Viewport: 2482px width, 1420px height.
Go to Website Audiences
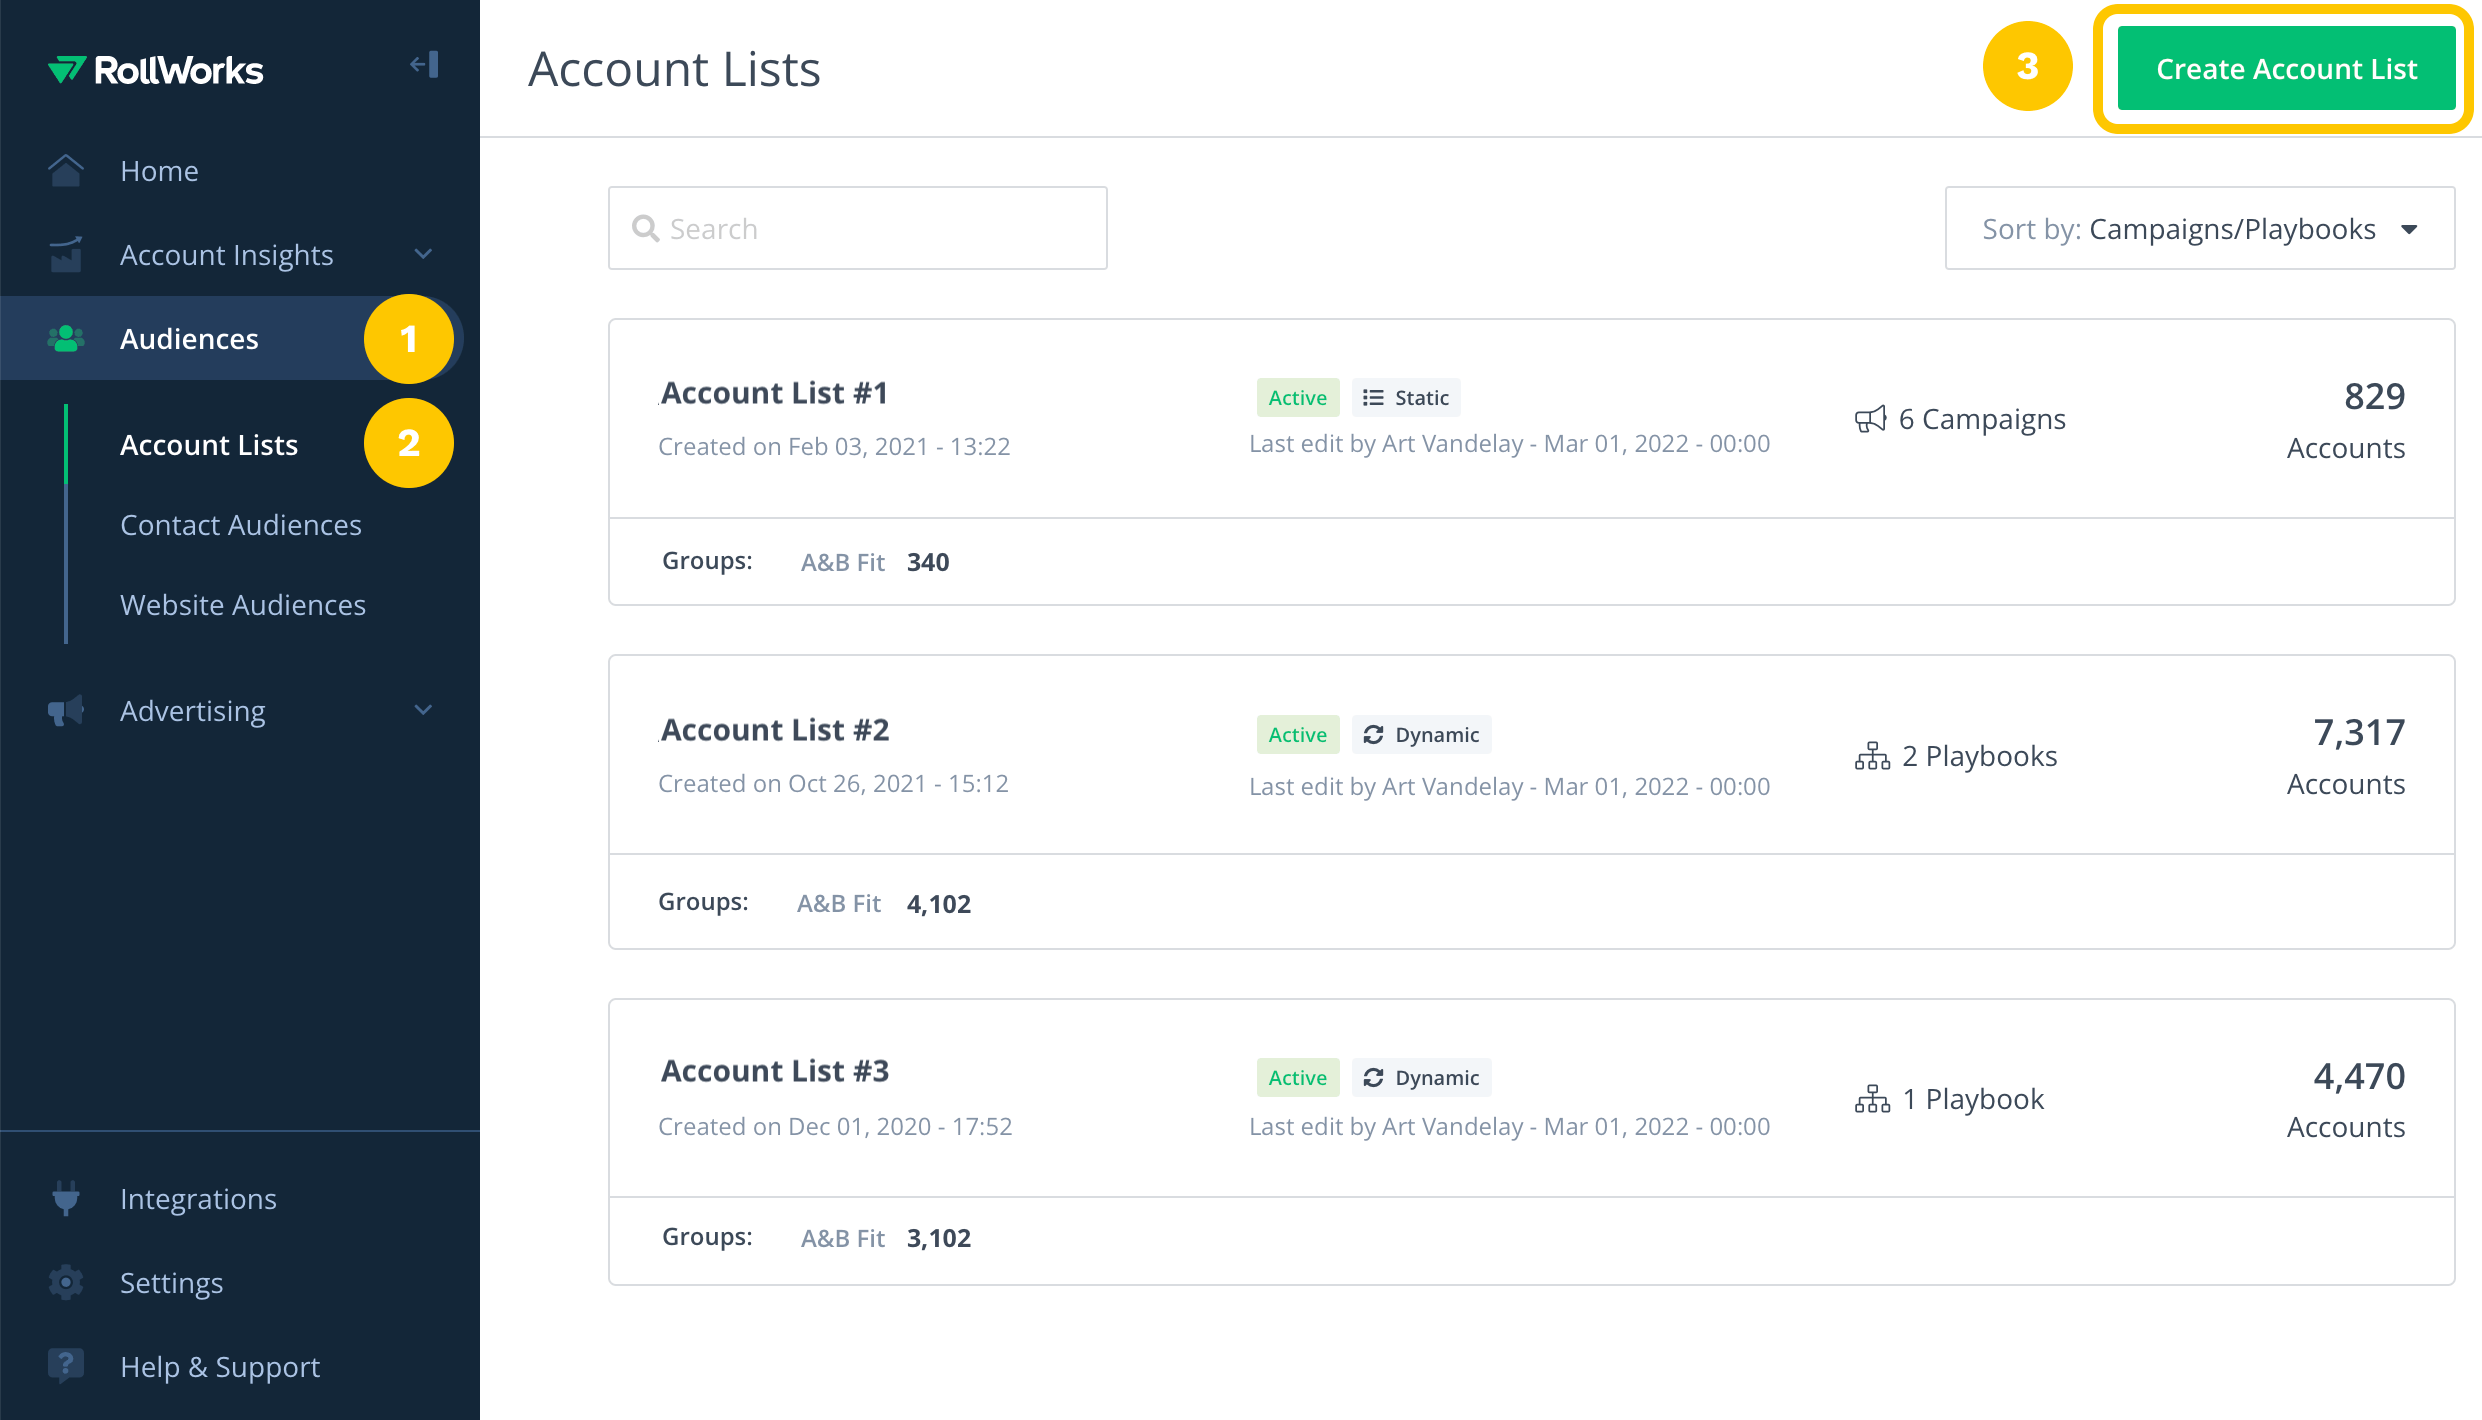click(243, 605)
